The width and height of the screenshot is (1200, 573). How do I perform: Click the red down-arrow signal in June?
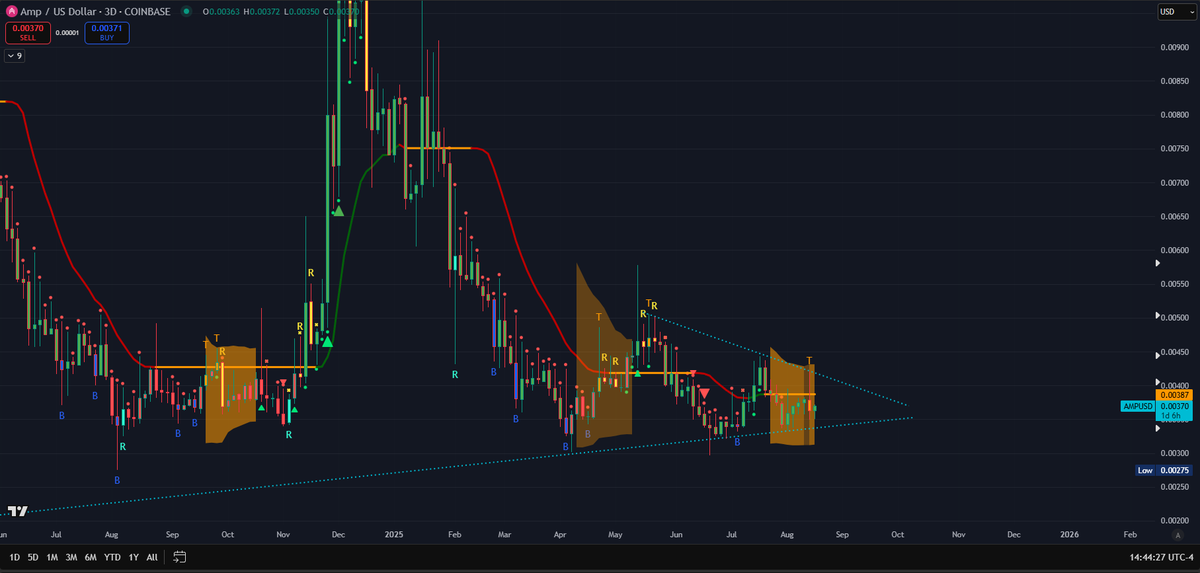click(x=705, y=393)
